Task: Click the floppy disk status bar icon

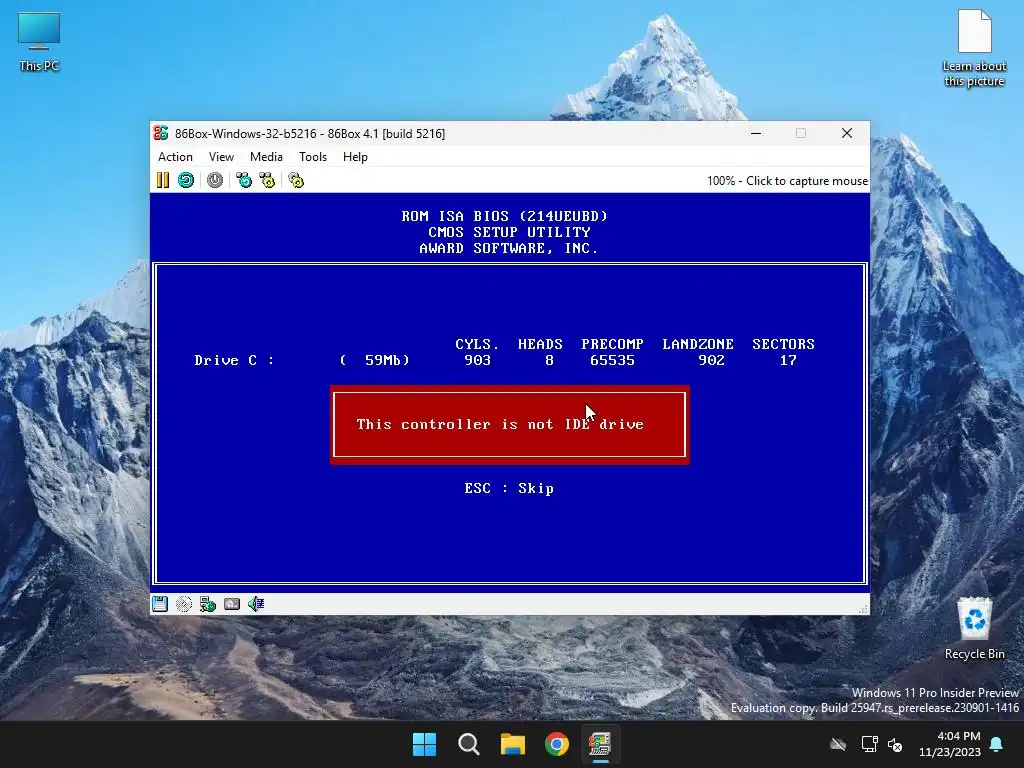Action: 160,604
